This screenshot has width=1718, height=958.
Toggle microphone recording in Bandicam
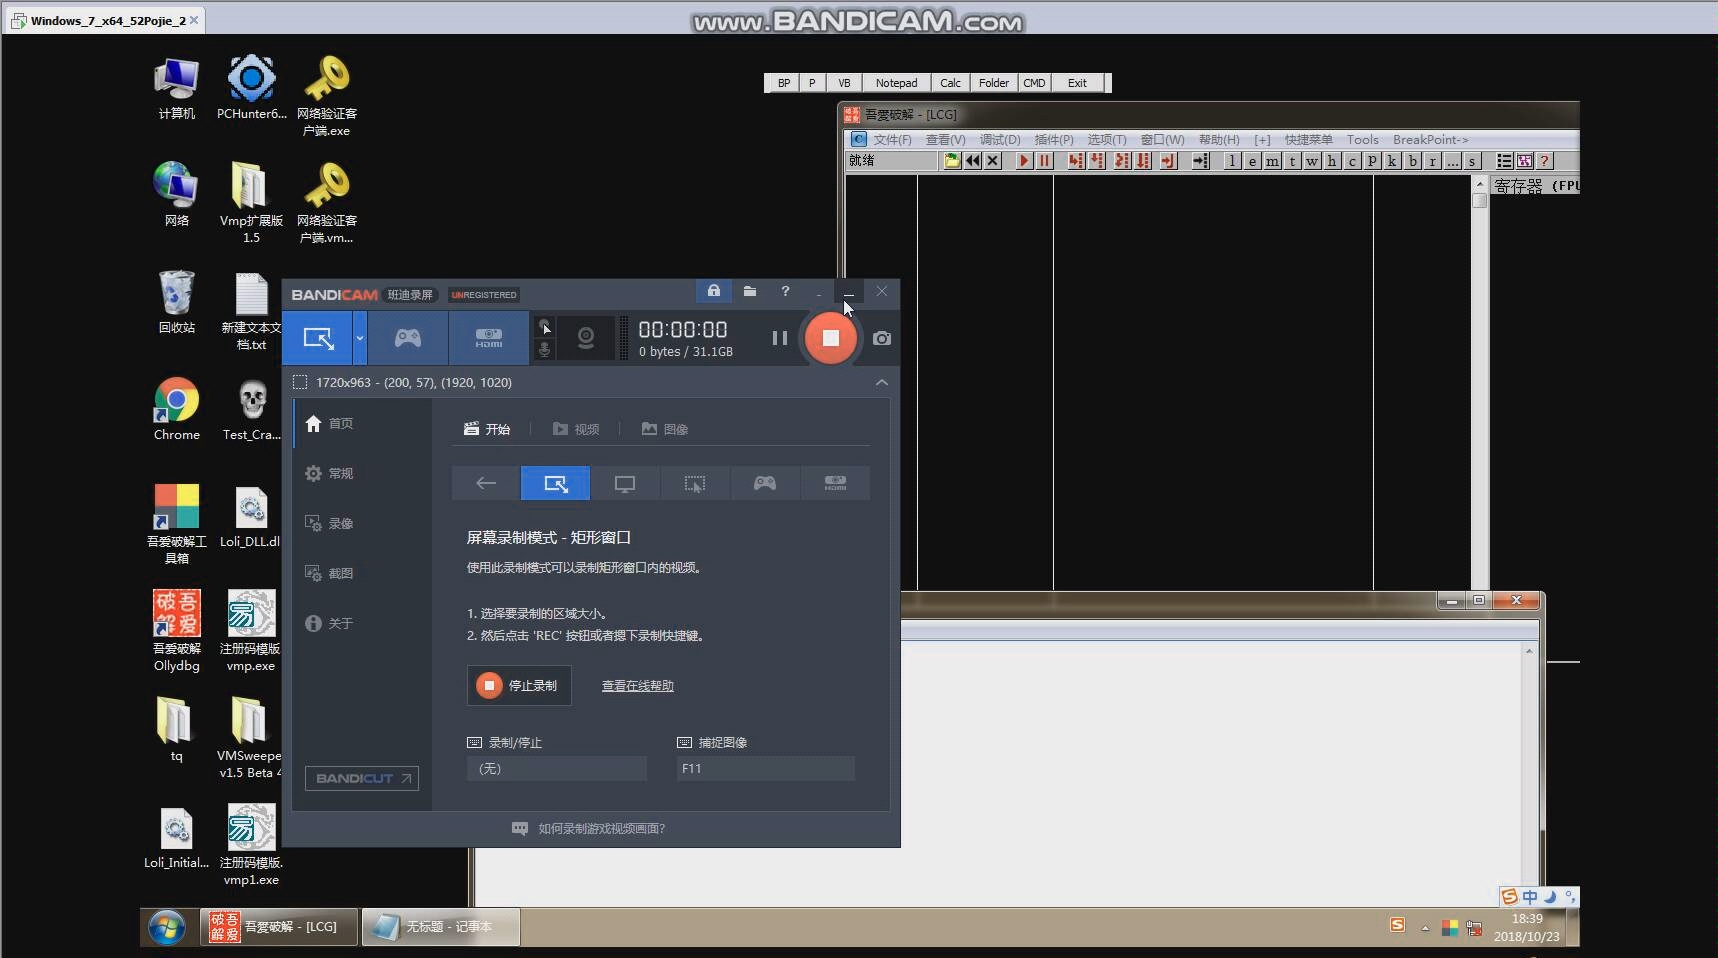pyautogui.click(x=545, y=349)
